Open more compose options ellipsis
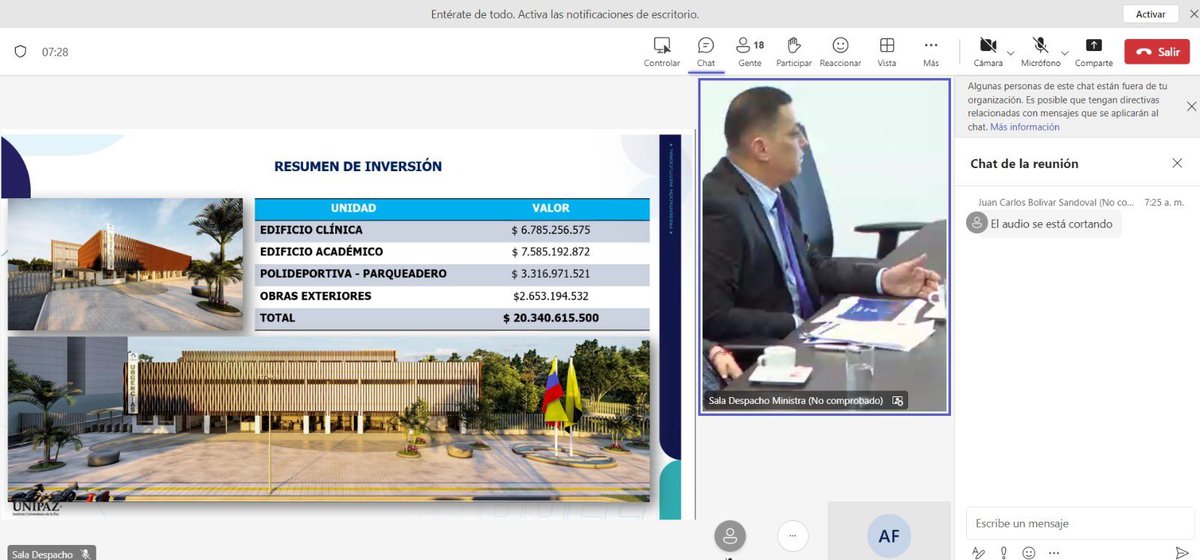The image size is (1200, 560). click(1054, 552)
